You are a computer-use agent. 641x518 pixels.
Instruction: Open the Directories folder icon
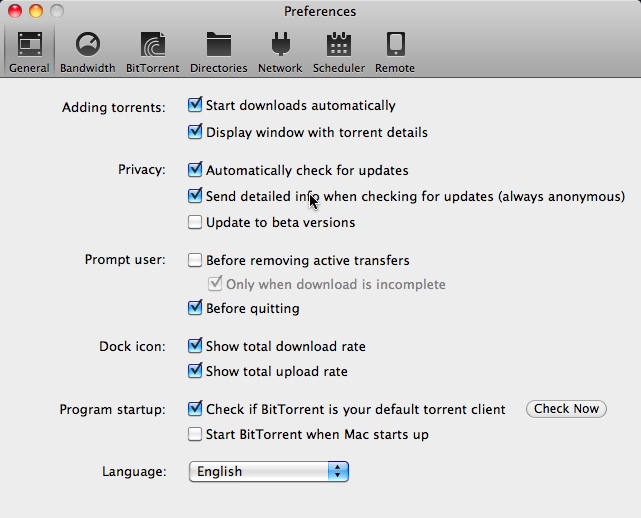(x=218, y=45)
